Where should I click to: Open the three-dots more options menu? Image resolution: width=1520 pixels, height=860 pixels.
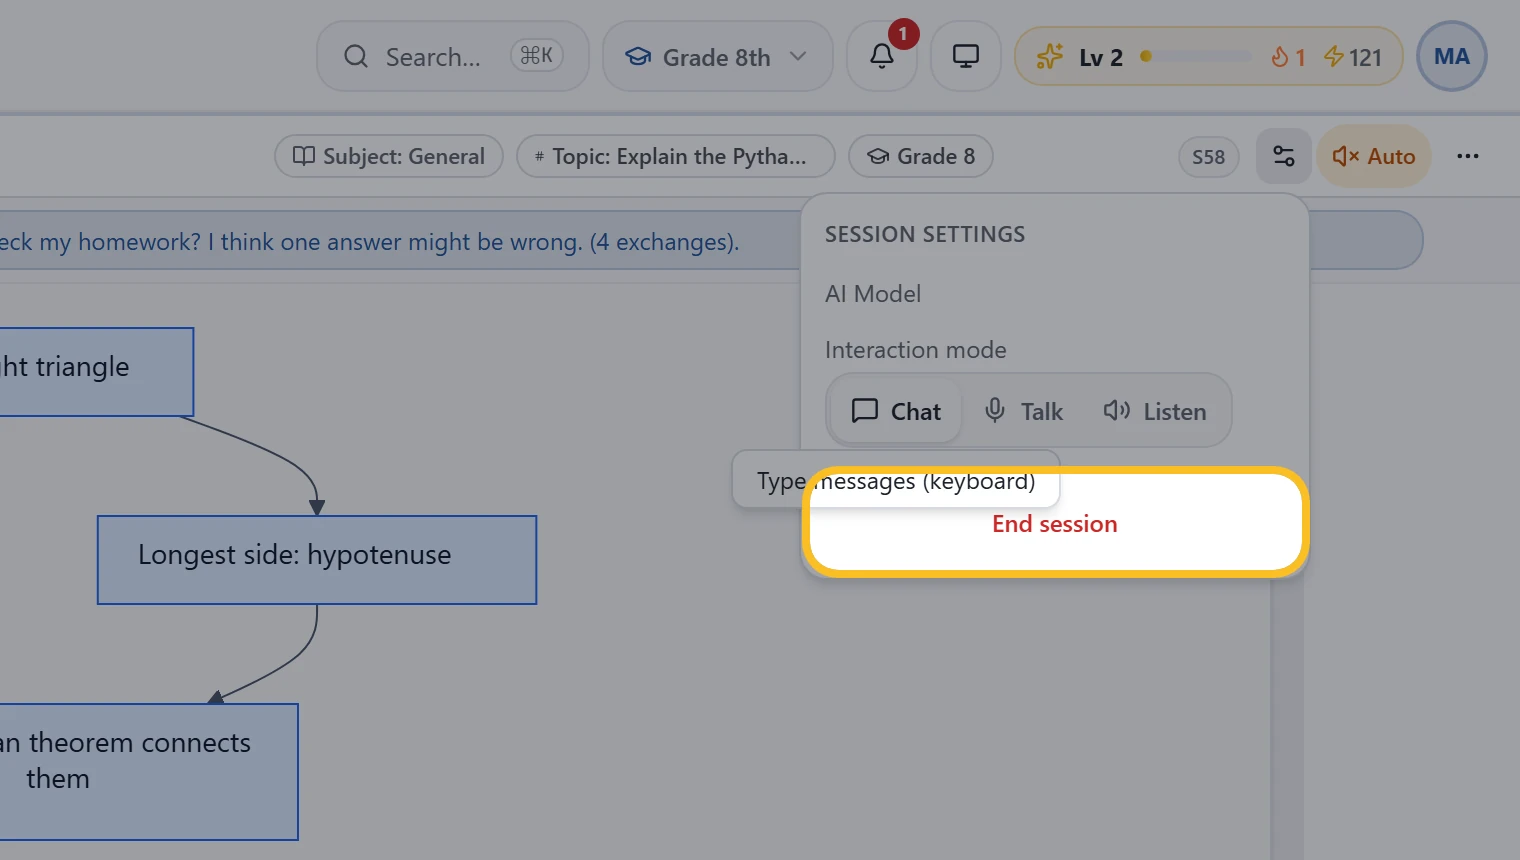[x=1467, y=156]
